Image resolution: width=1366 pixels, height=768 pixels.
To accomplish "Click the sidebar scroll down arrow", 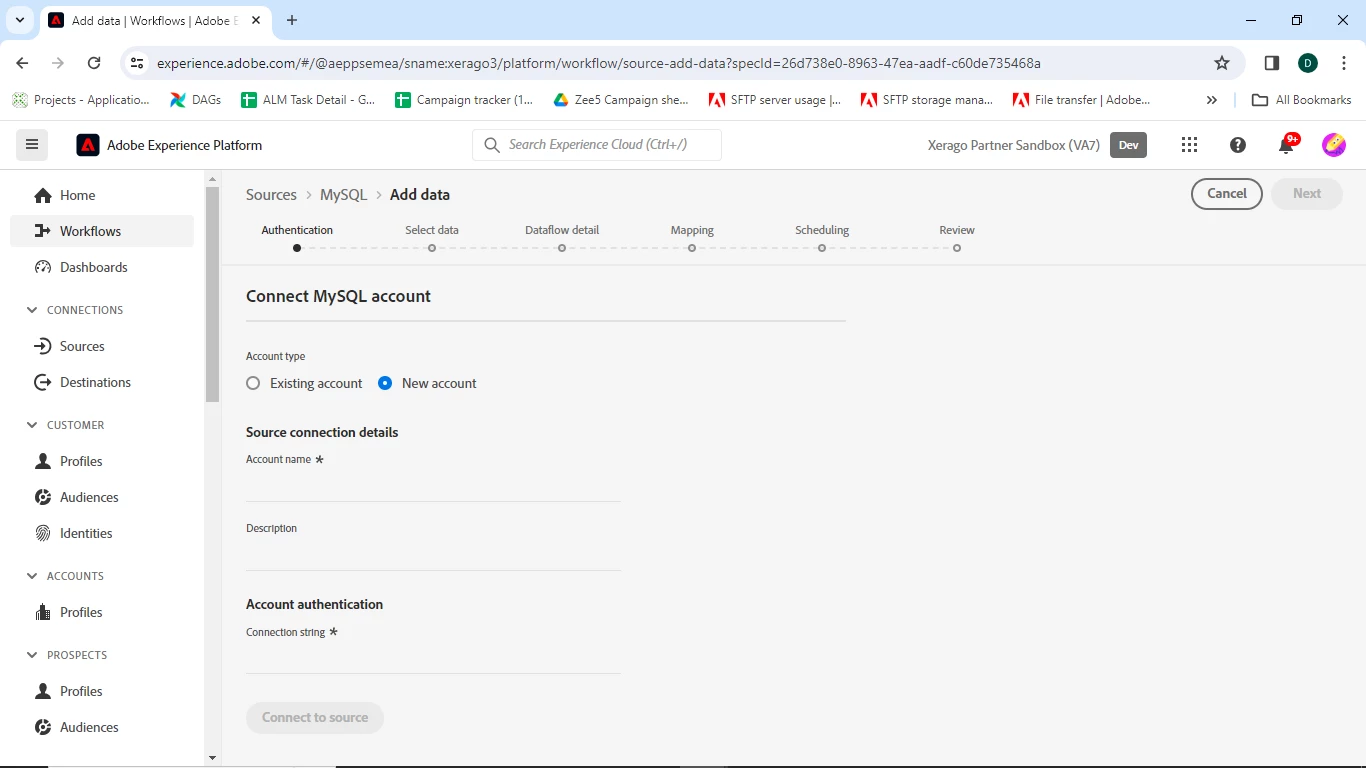I will [x=212, y=758].
